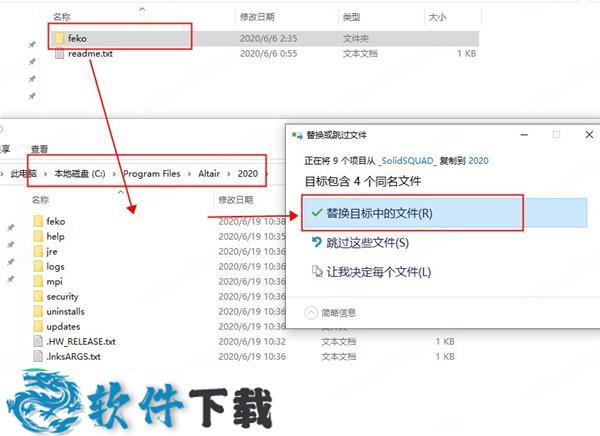Navigate to Altair breadcrumb

[209, 174]
